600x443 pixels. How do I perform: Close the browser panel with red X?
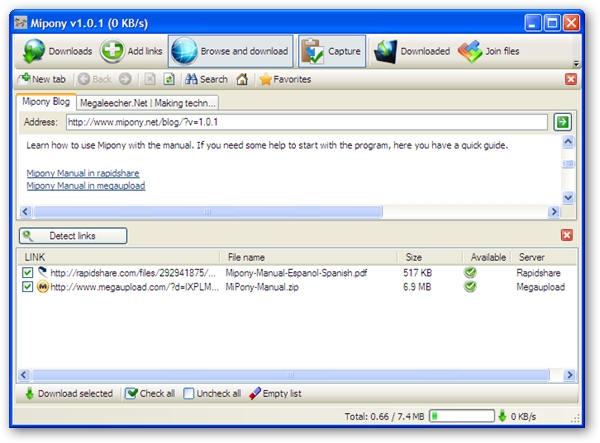(571, 79)
